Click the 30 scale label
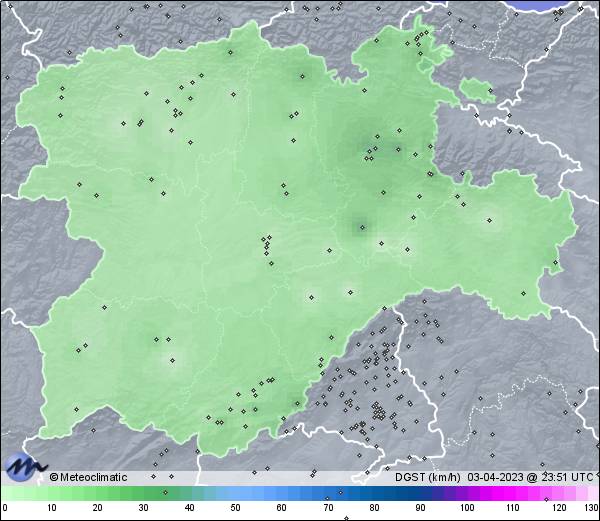This screenshot has width=600, height=521. 143,508
